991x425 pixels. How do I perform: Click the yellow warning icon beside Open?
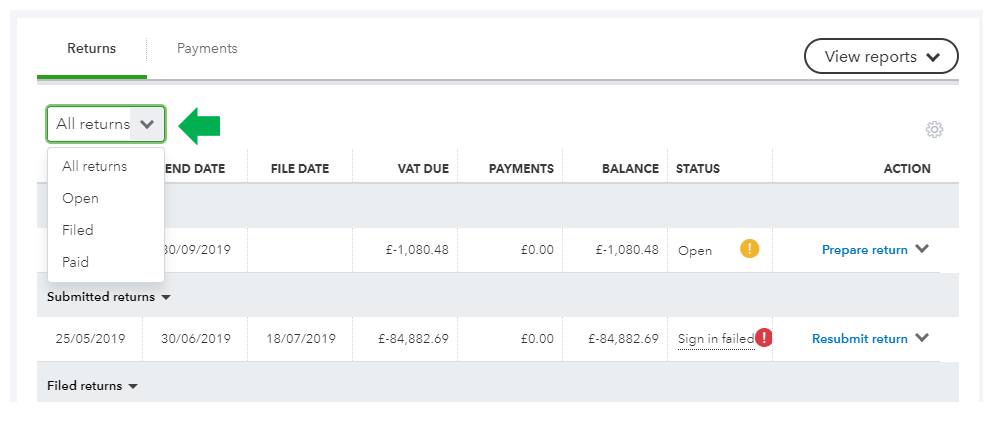[x=749, y=249]
